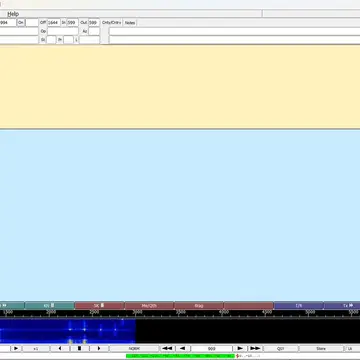Focus the Op name input field
360x360 pixels.
63,31
